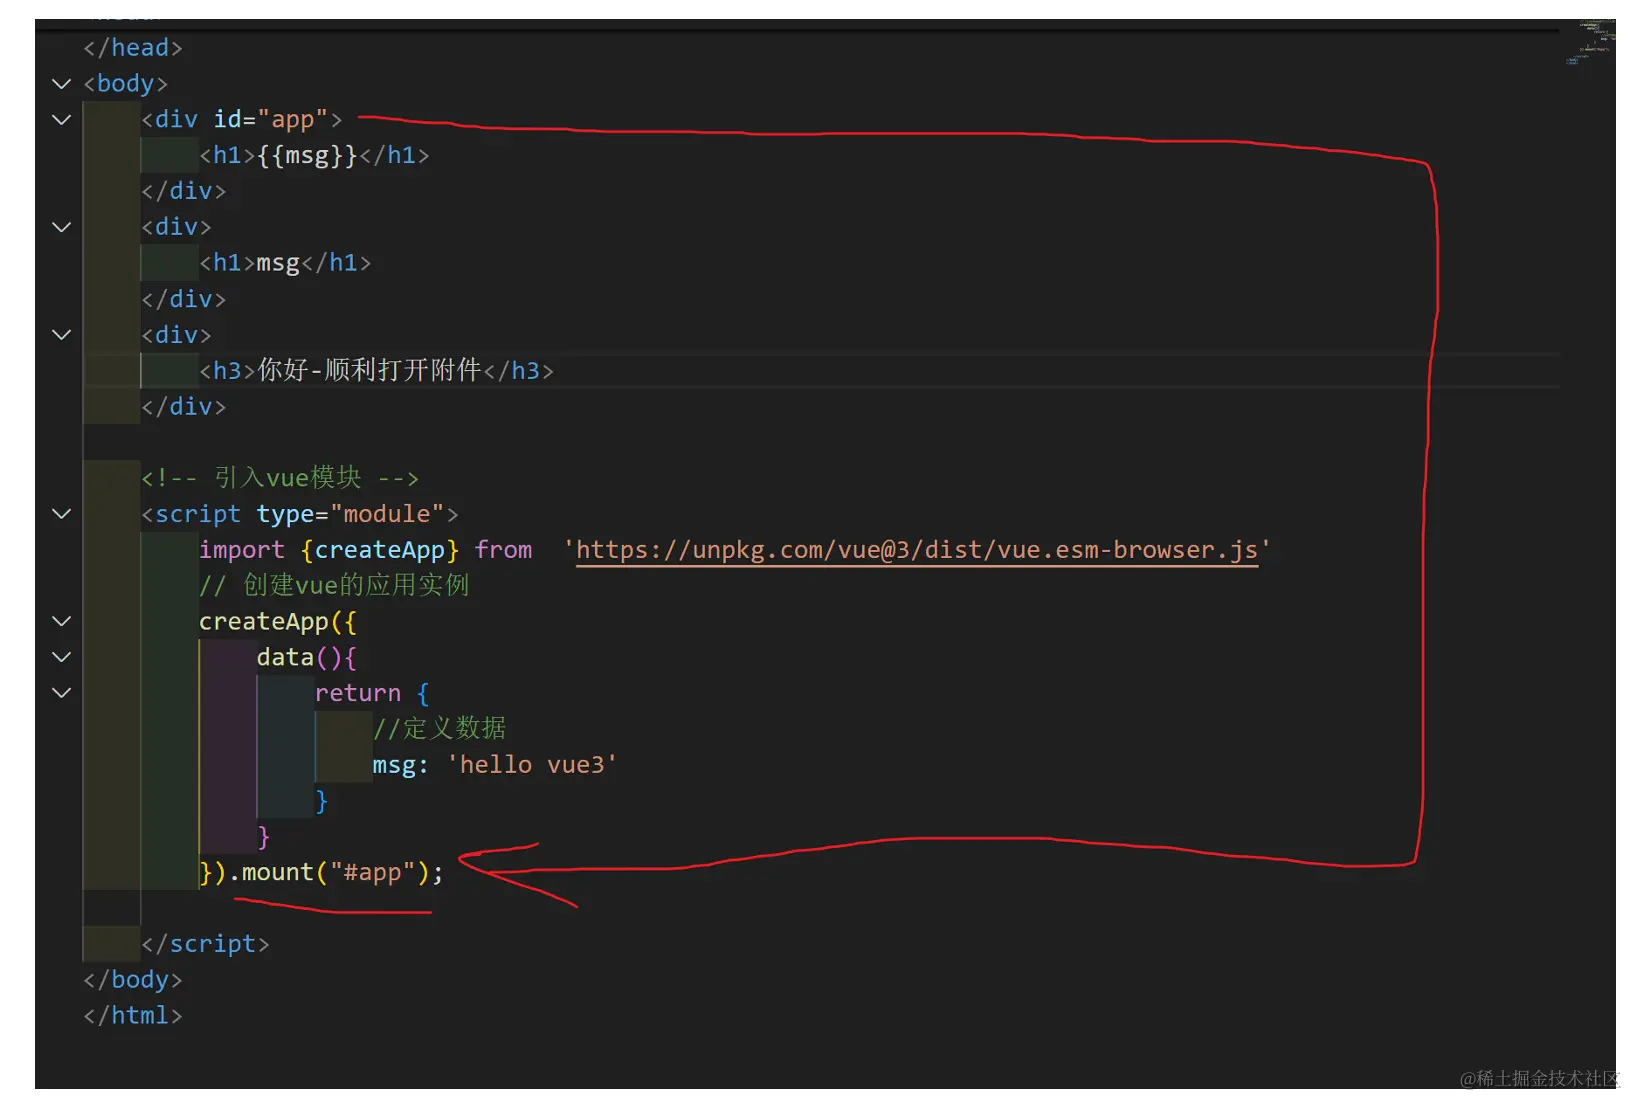Collapse the script type="module" block

[62, 514]
